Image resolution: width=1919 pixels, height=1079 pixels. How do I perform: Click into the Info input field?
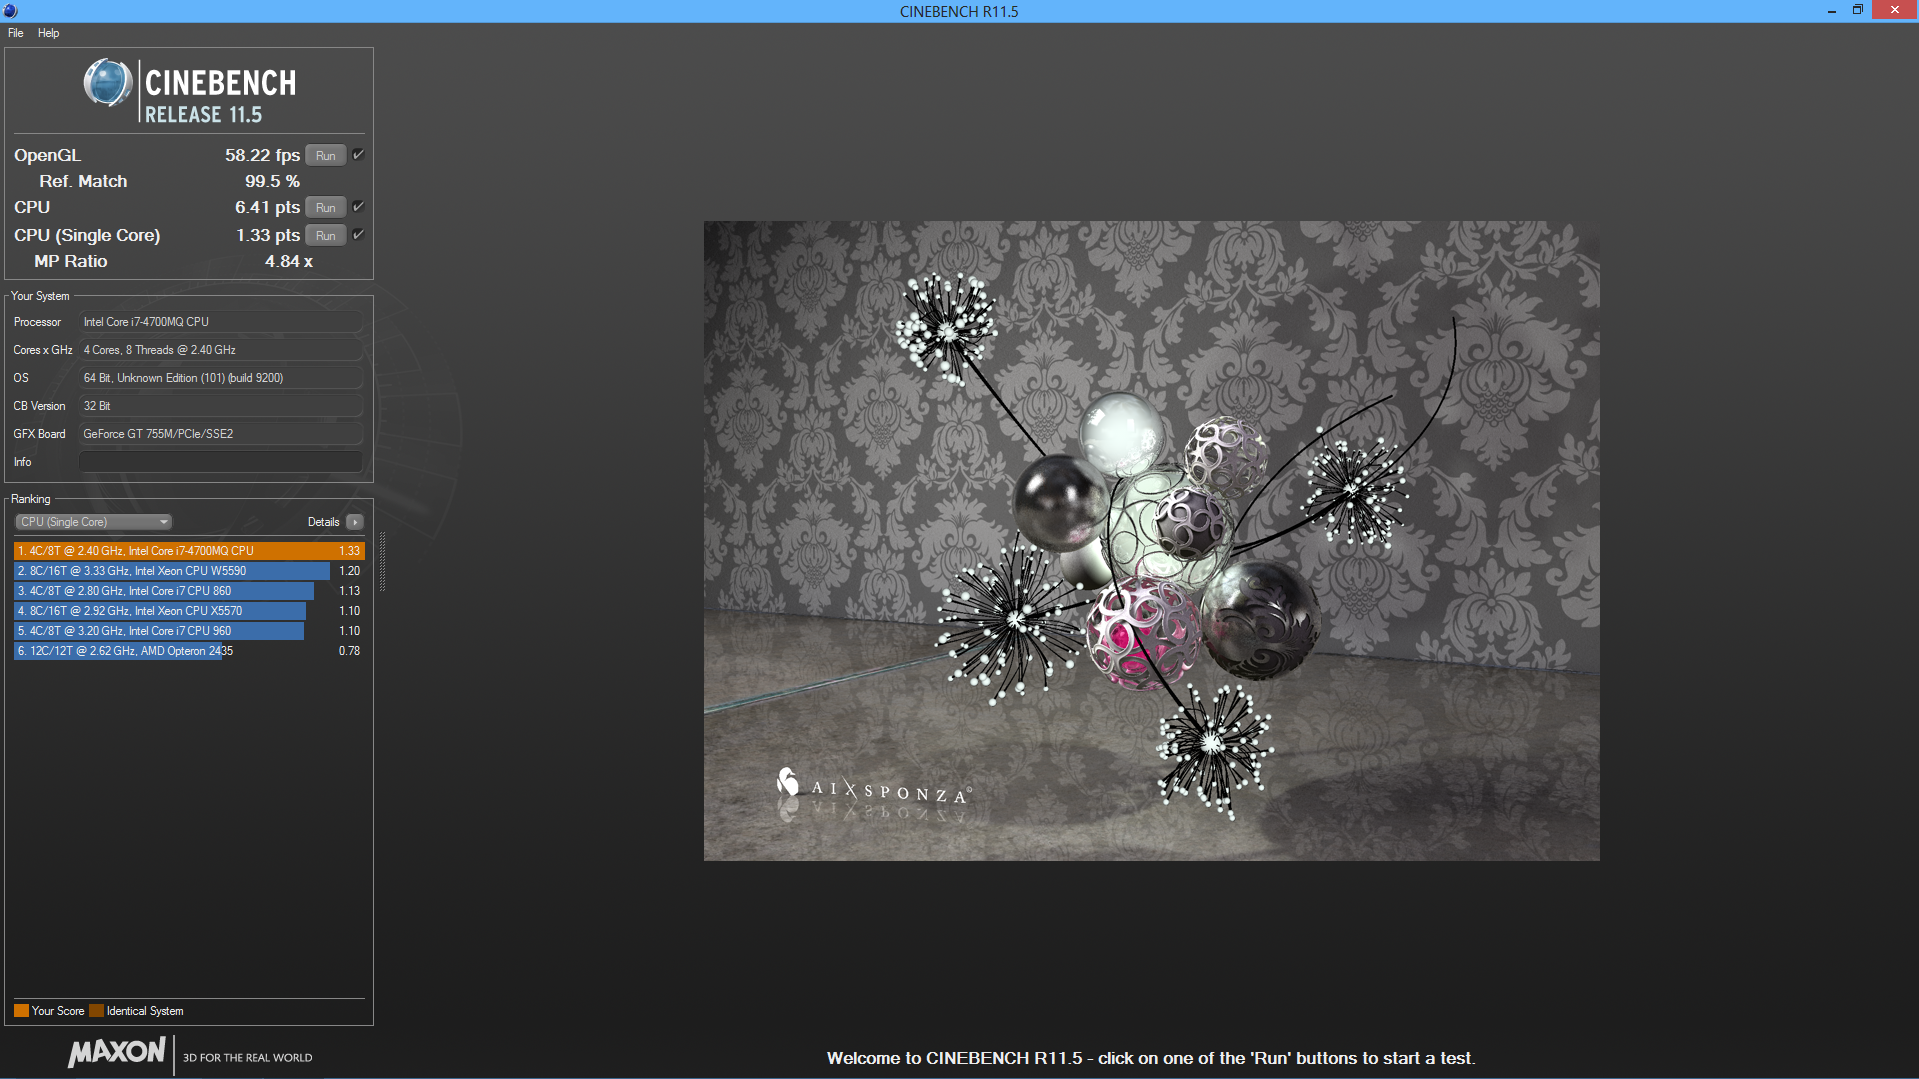pyautogui.click(x=221, y=462)
